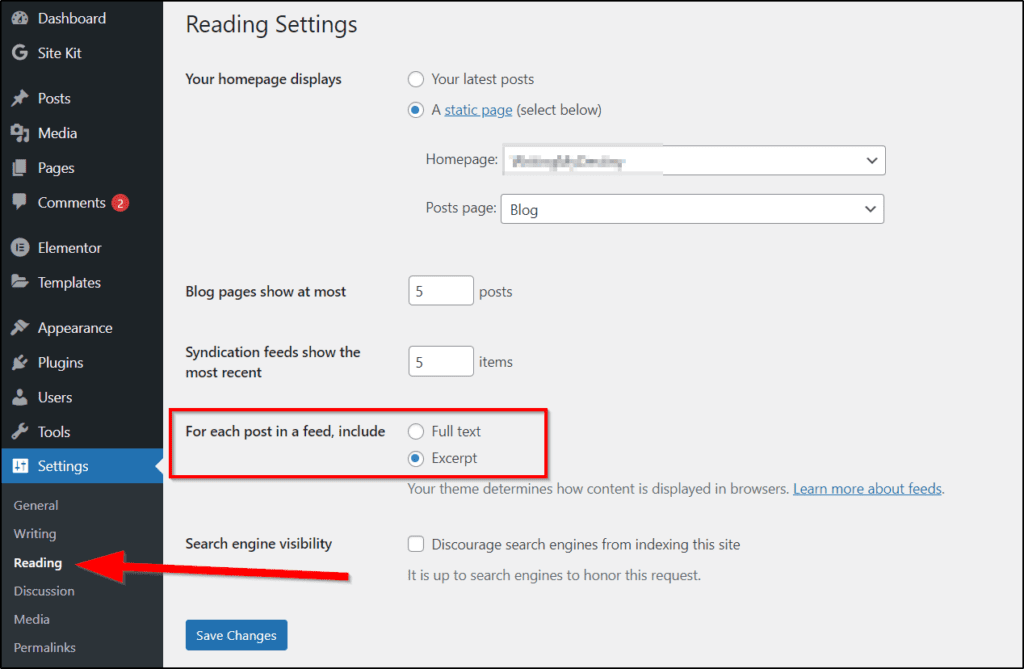Open the Permalinks settings

[45, 647]
